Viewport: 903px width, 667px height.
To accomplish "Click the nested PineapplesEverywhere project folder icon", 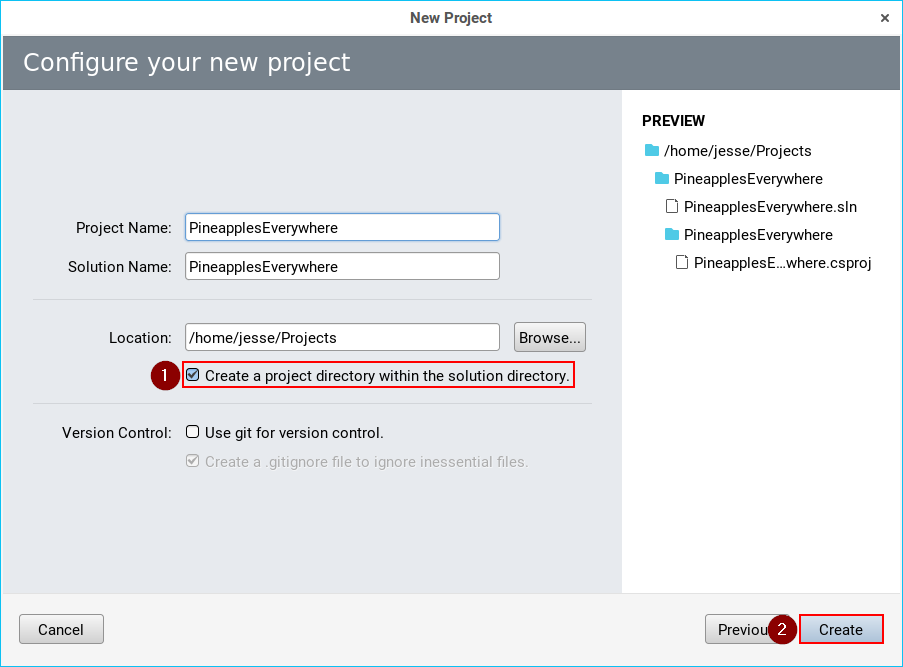I will click(672, 235).
